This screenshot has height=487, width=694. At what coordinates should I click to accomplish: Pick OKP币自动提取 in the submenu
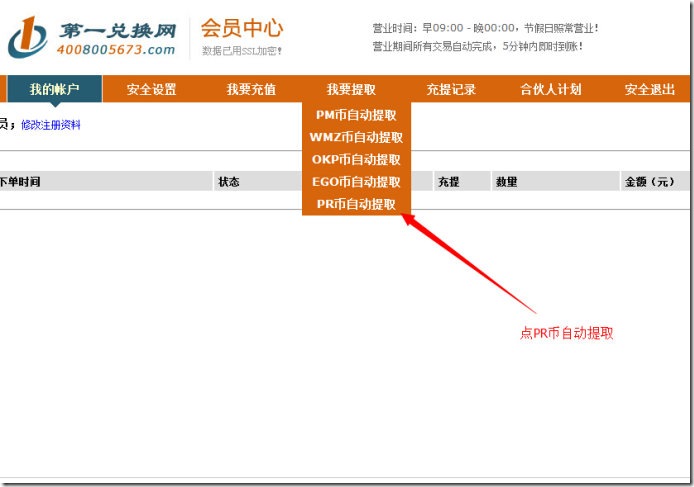(356, 159)
